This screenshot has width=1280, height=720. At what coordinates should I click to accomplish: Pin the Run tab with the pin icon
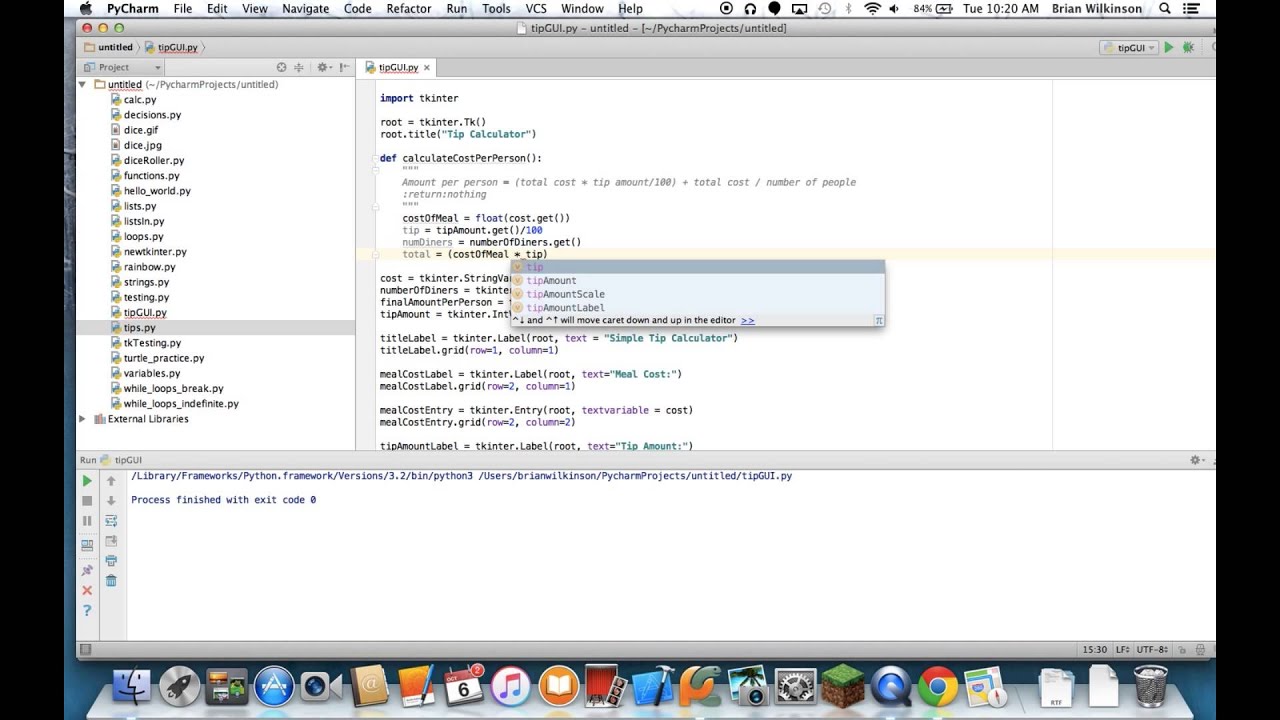(x=87, y=570)
